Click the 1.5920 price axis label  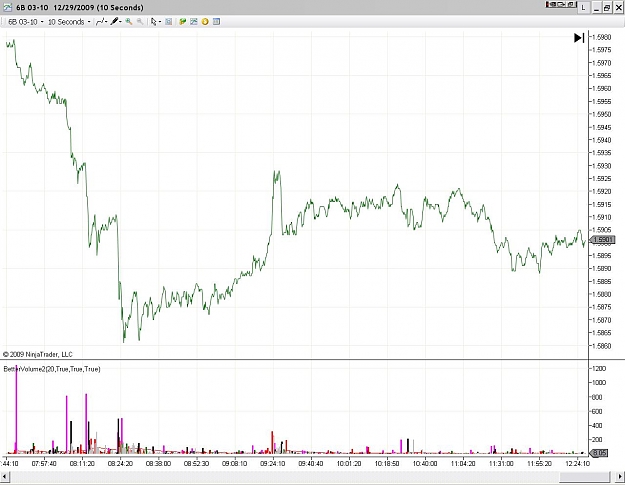tap(601, 191)
